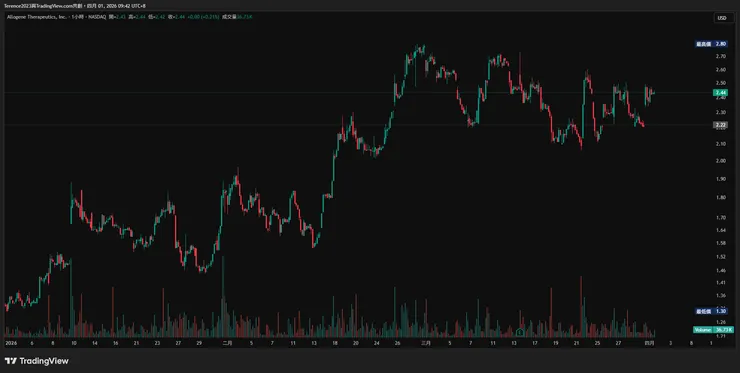
Task: Click the Volume 36.73K label
Action: coord(713,330)
